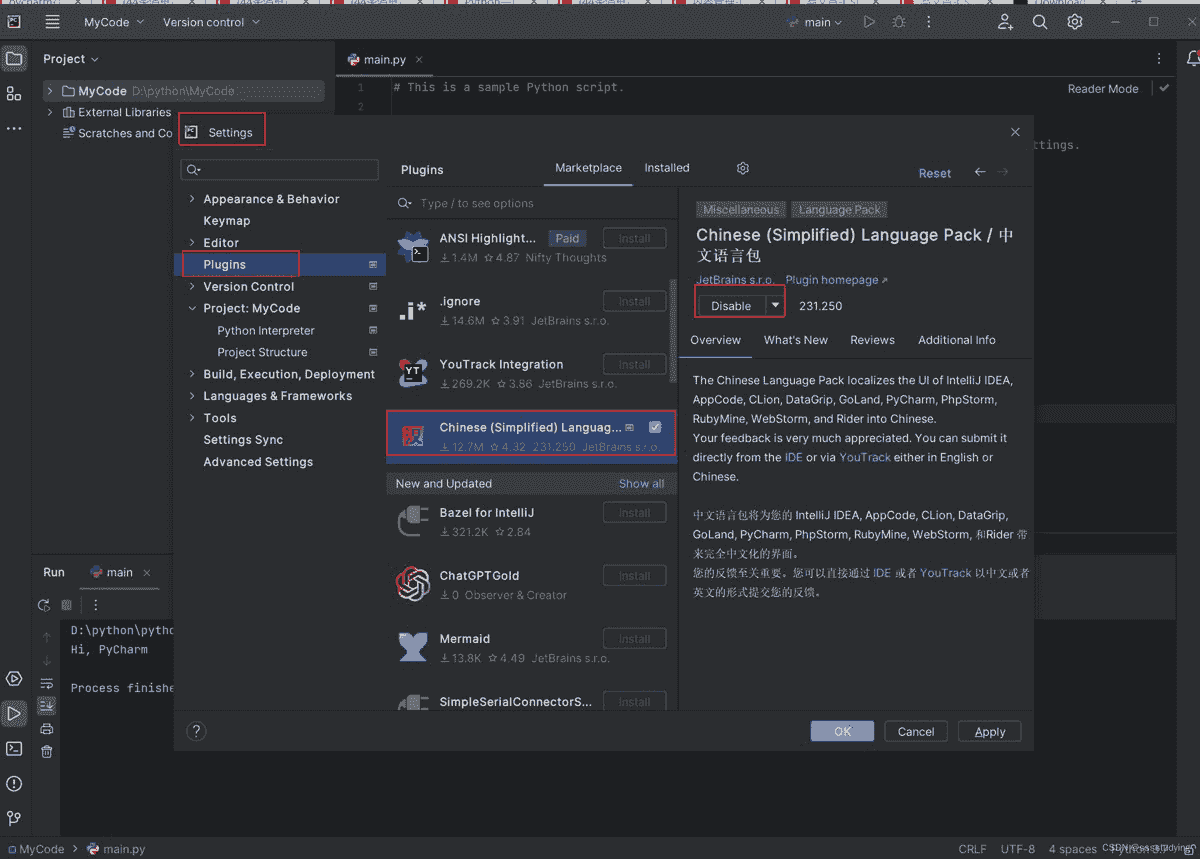Rerun main in Run panel
The image size is (1200, 859).
44,605
